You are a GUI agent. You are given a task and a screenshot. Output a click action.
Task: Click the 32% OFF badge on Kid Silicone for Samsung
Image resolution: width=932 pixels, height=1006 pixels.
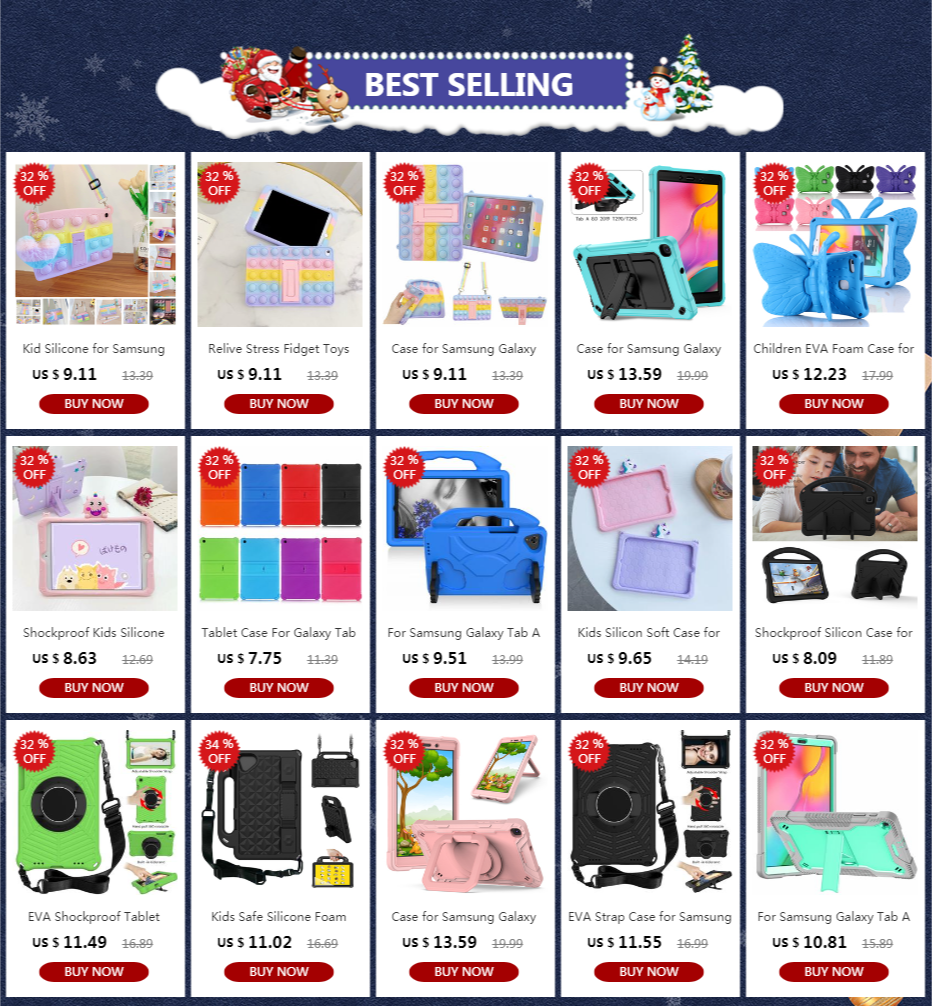tap(34, 183)
